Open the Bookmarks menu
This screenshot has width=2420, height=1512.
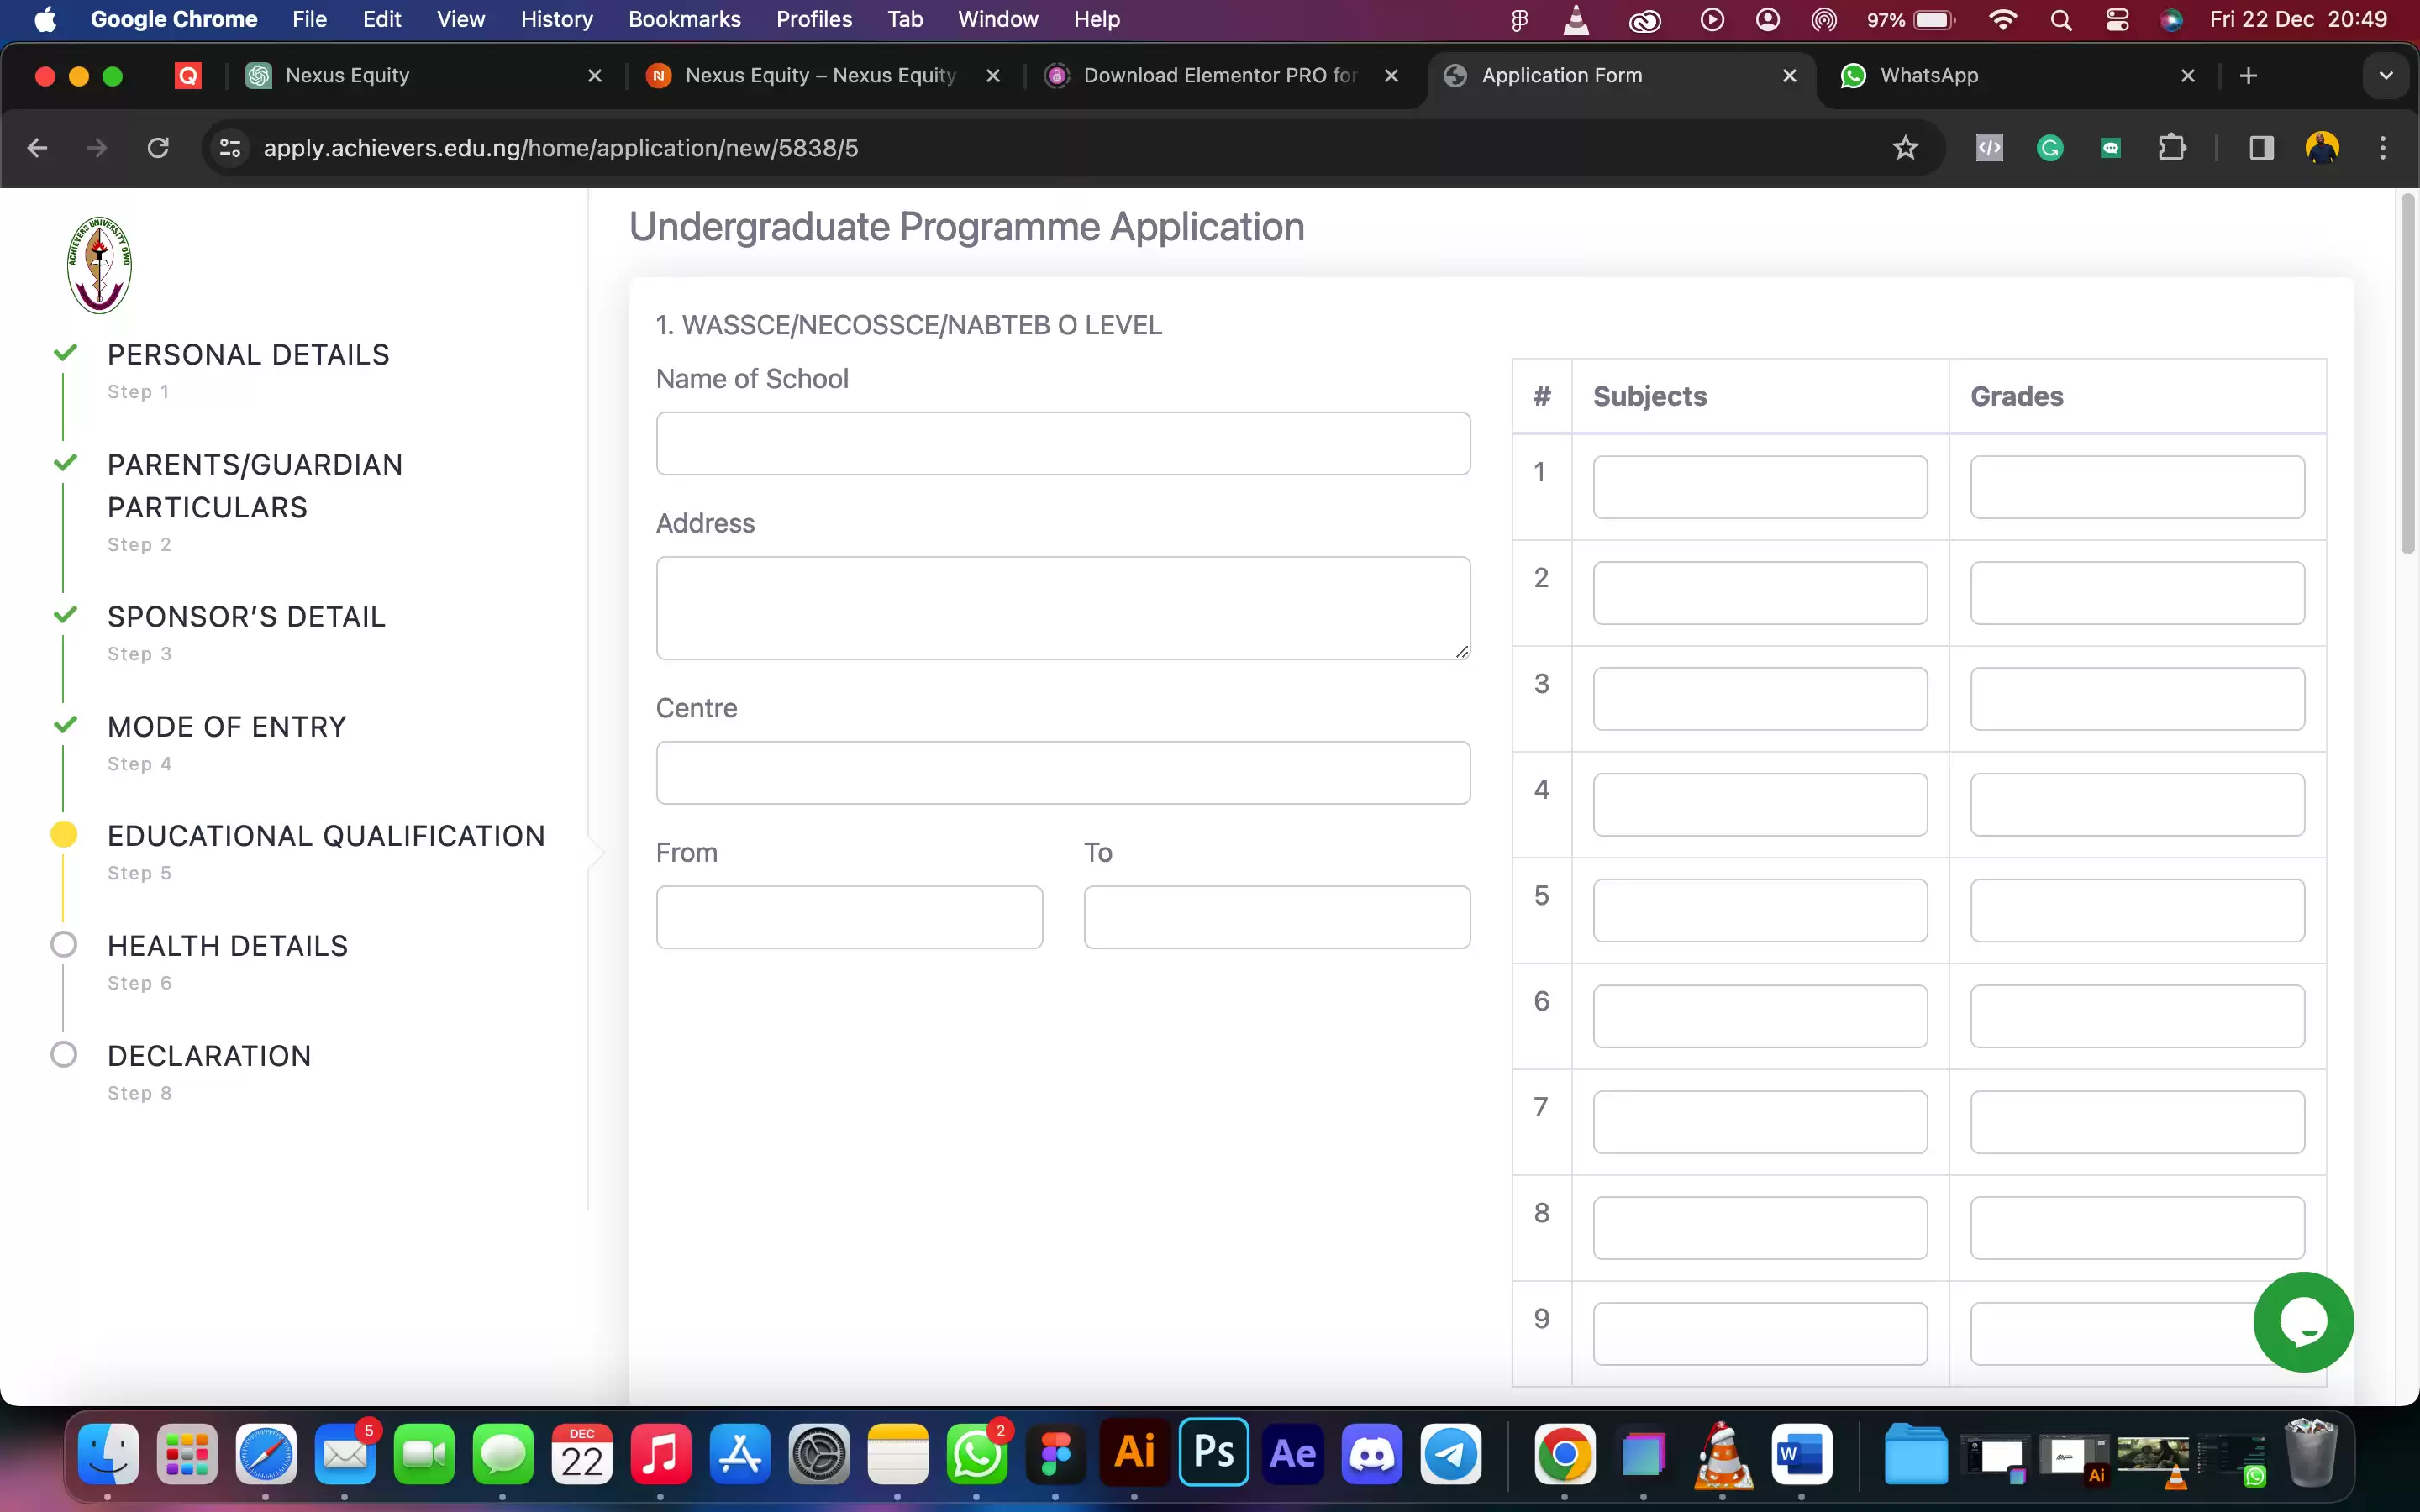[684, 19]
